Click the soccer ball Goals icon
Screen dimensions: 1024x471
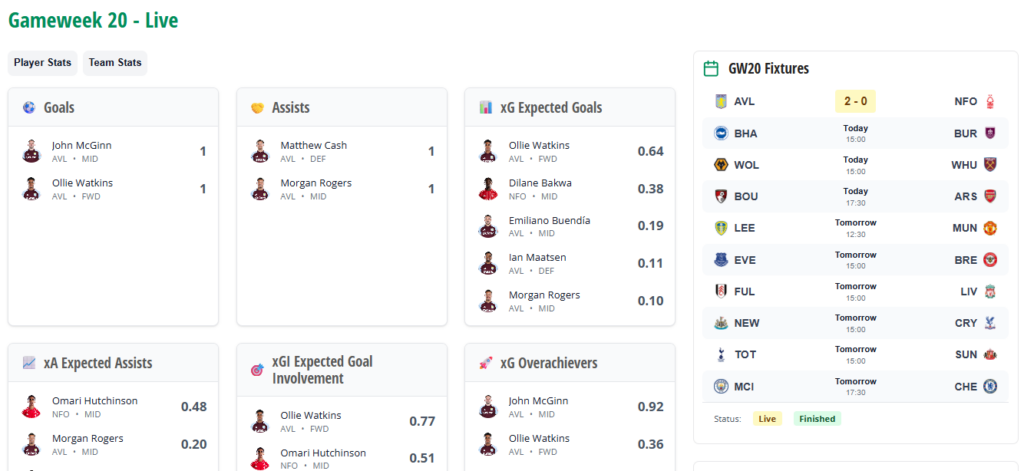29,107
